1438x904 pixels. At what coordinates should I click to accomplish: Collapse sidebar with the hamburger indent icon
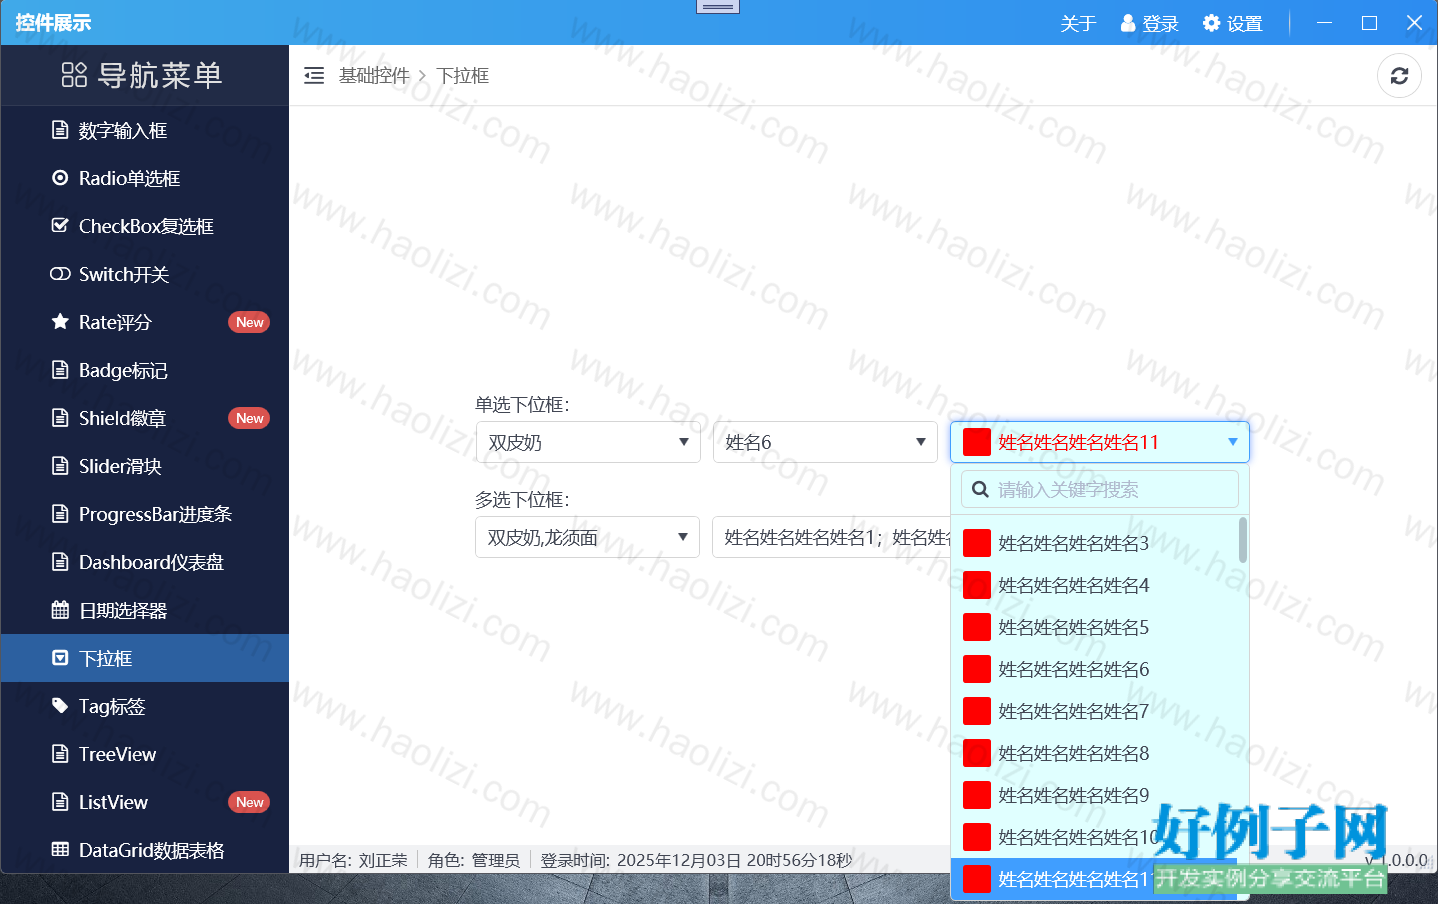pos(314,75)
